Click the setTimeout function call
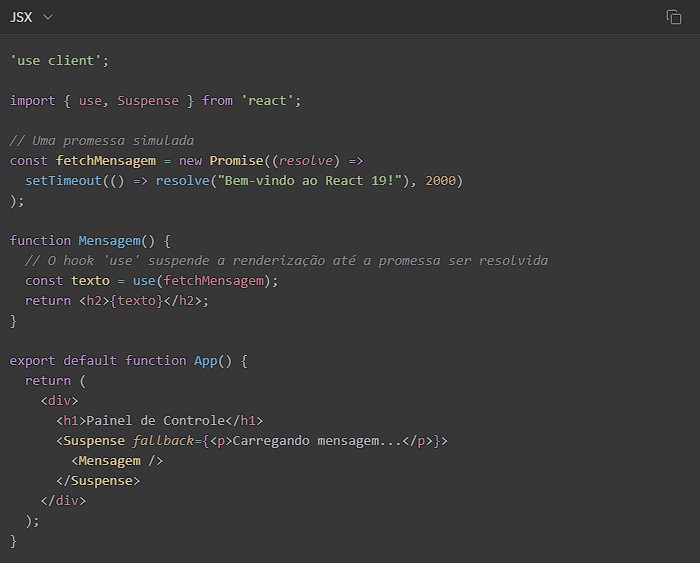Image resolution: width=700 pixels, height=563 pixels. [63, 180]
